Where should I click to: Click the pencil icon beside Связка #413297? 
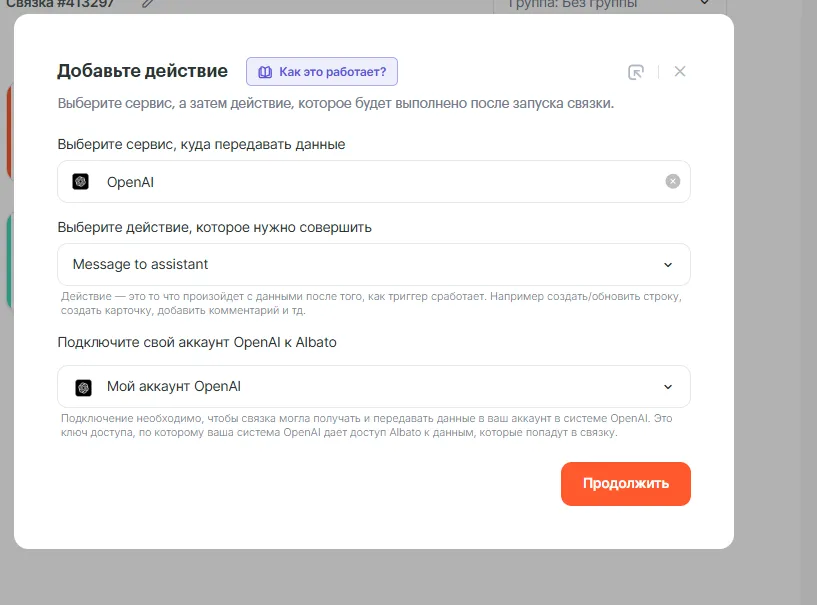(x=148, y=3)
